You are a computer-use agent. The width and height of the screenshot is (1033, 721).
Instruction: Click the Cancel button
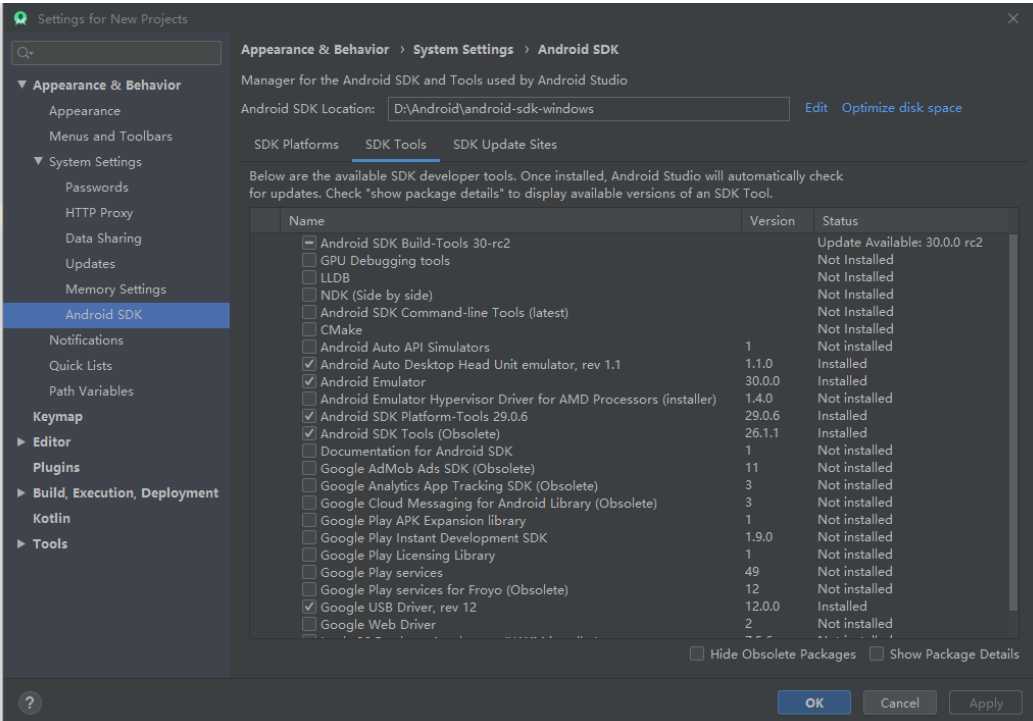click(x=899, y=703)
